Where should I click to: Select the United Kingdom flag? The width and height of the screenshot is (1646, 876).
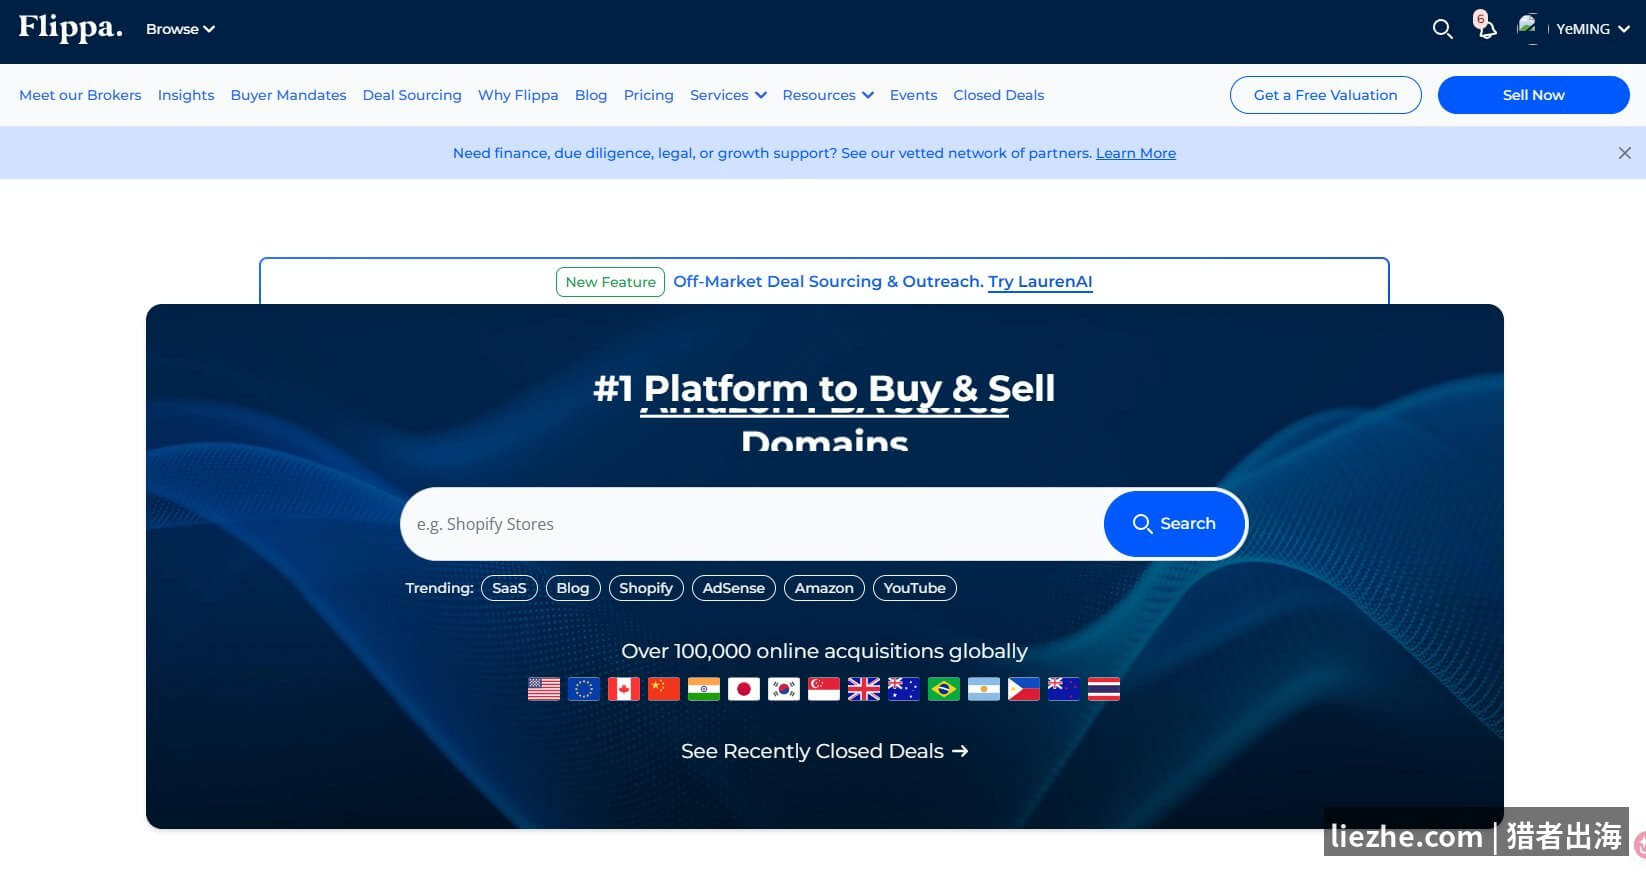(864, 689)
